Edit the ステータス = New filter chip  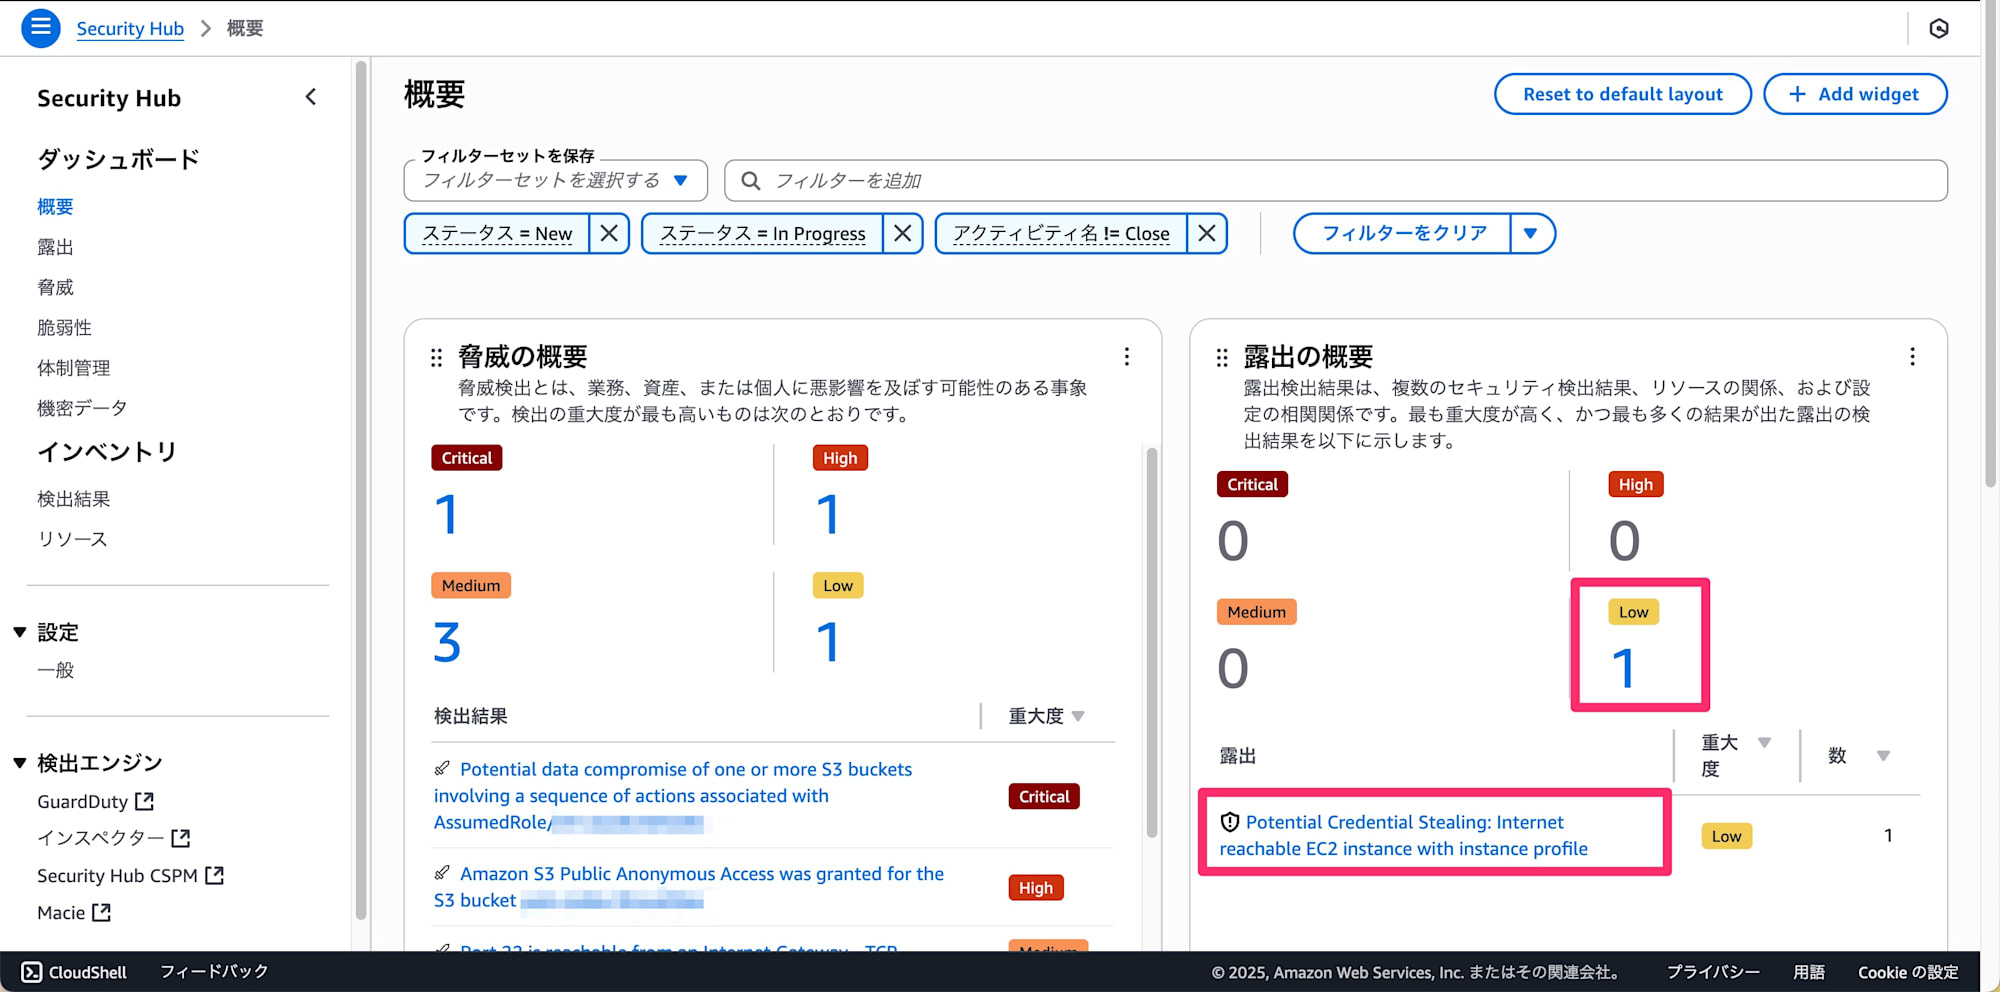click(x=497, y=233)
